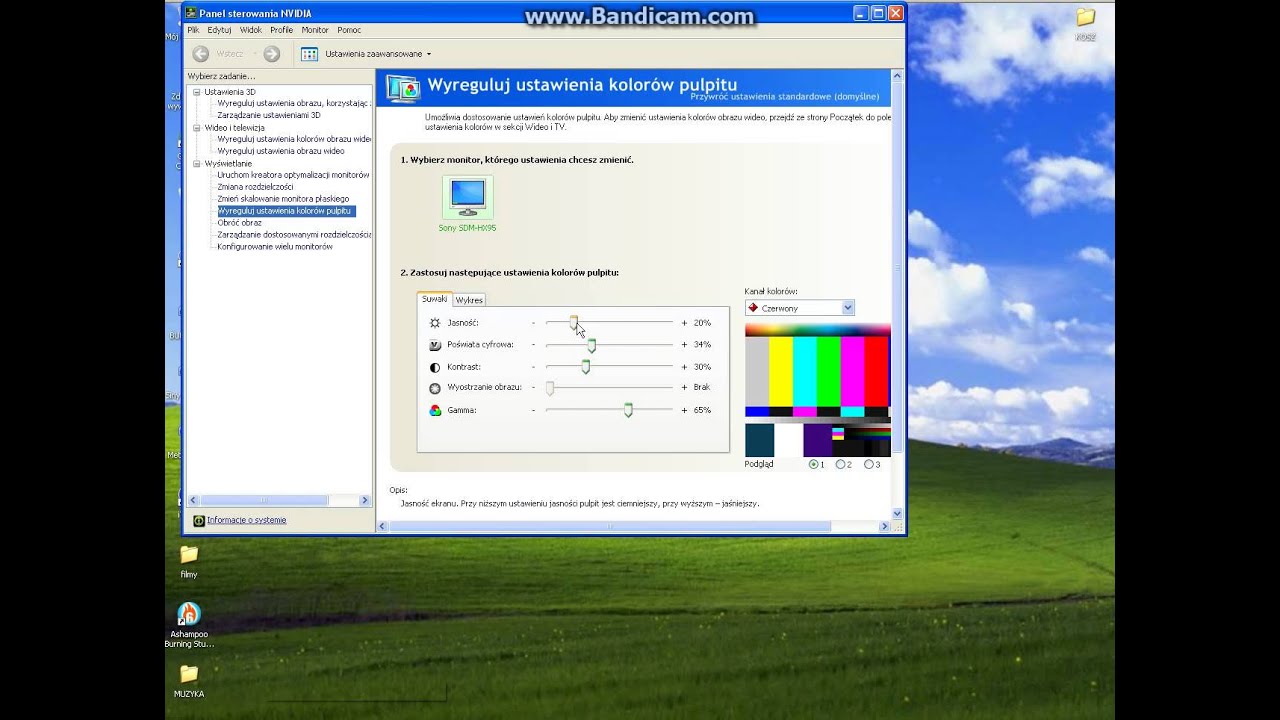
Task: Click the Wstecz back button label
Action: [x=229, y=54]
